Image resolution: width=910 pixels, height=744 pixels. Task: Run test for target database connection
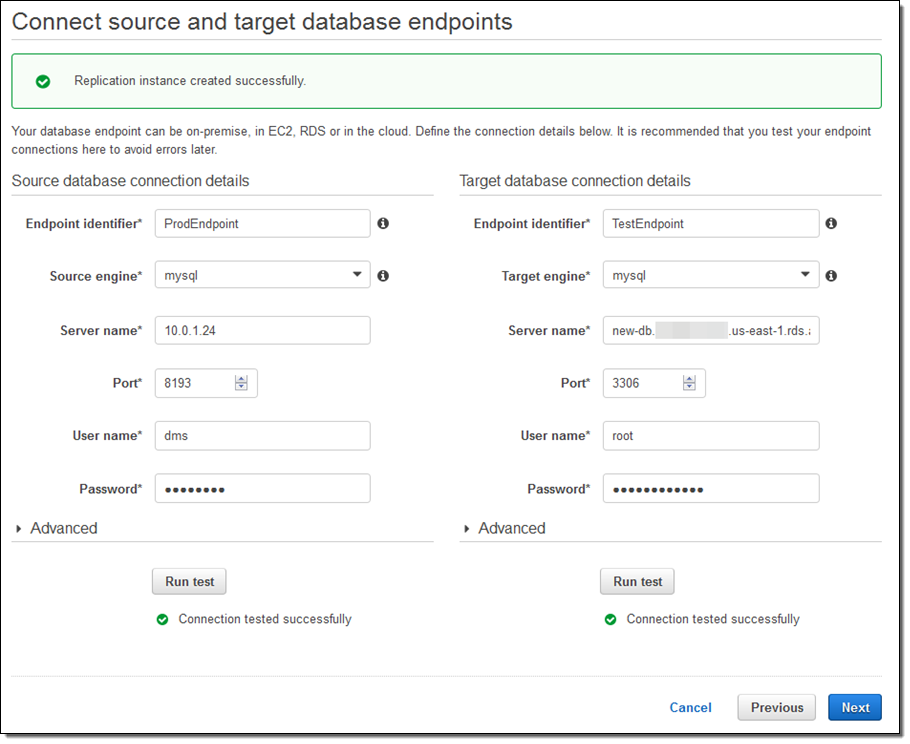[x=637, y=581]
